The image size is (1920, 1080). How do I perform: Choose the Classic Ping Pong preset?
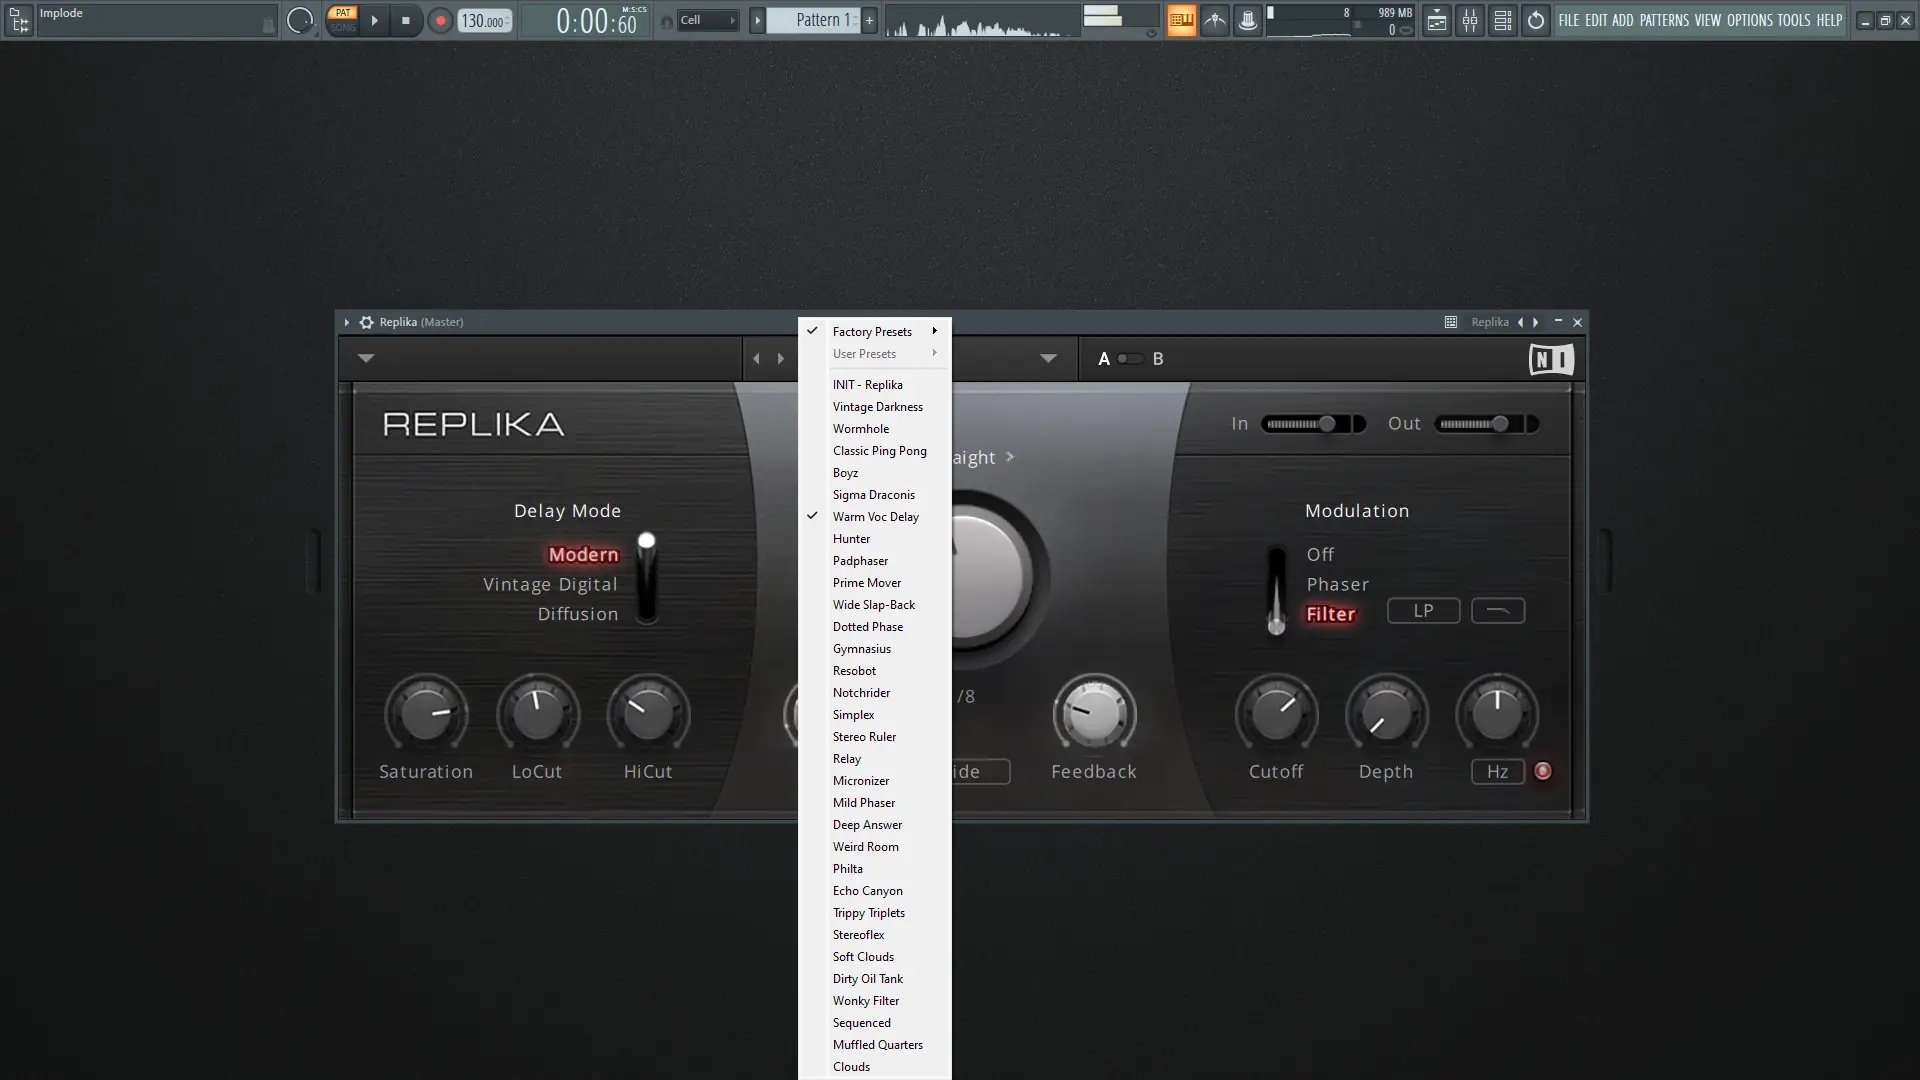tap(879, 451)
